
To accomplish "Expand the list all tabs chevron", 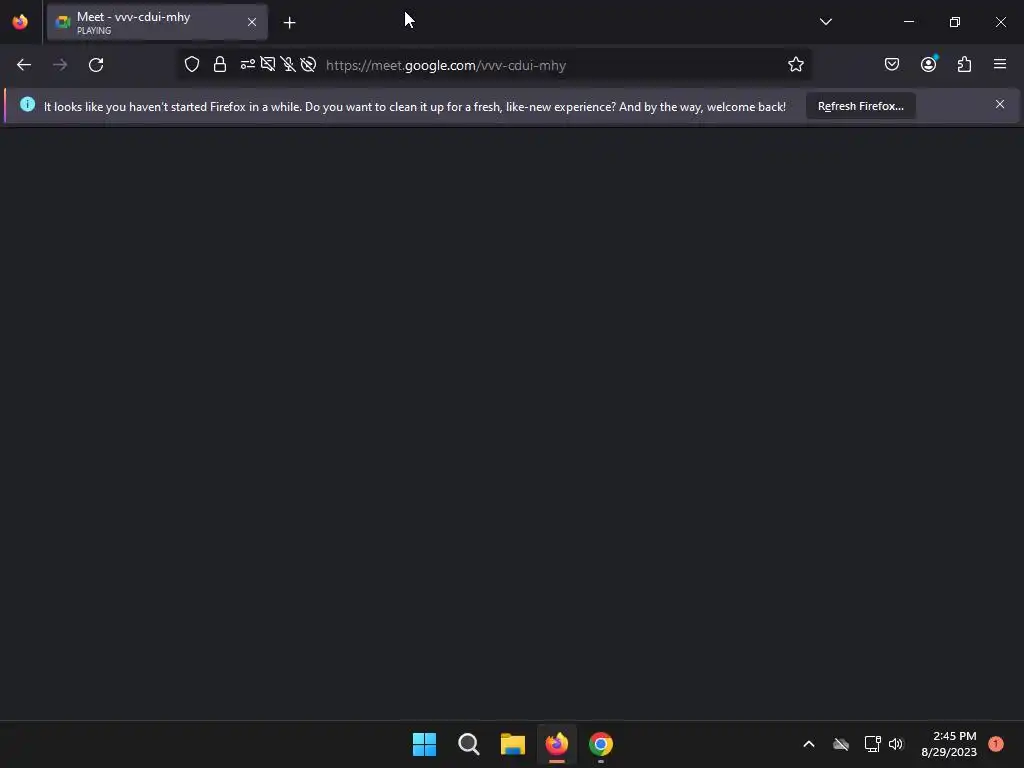I will click(x=825, y=22).
